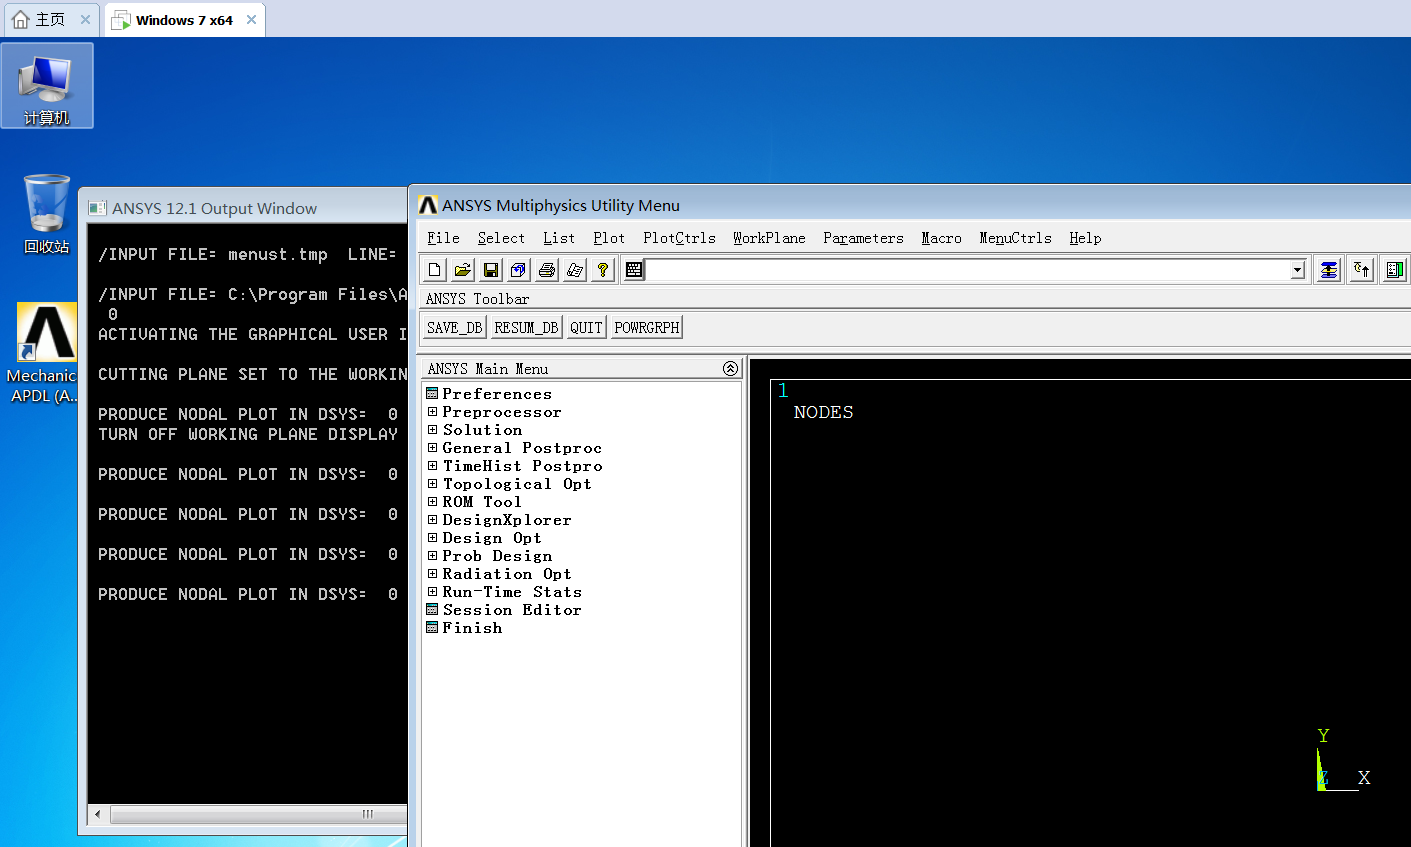Expand the Design Opt tree node
1411x847 pixels.
pos(433,538)
